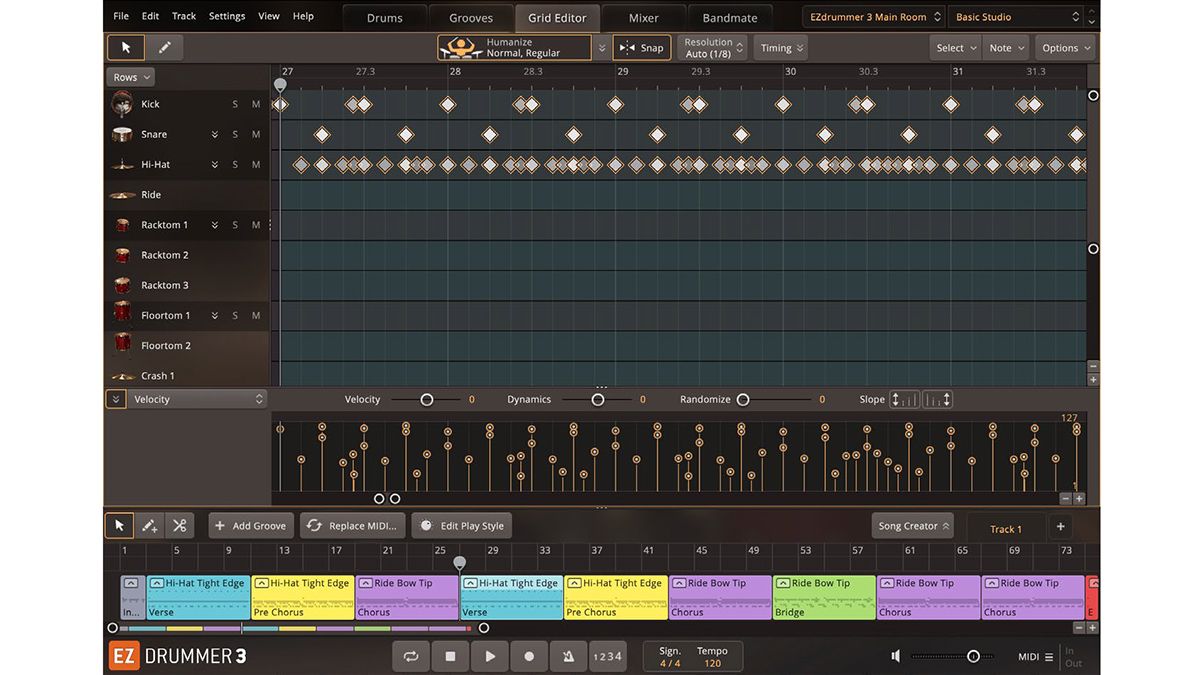Adjust the Dynamics slider handle
This screenshot has height=675, width=1200.
tap(597, 399)
